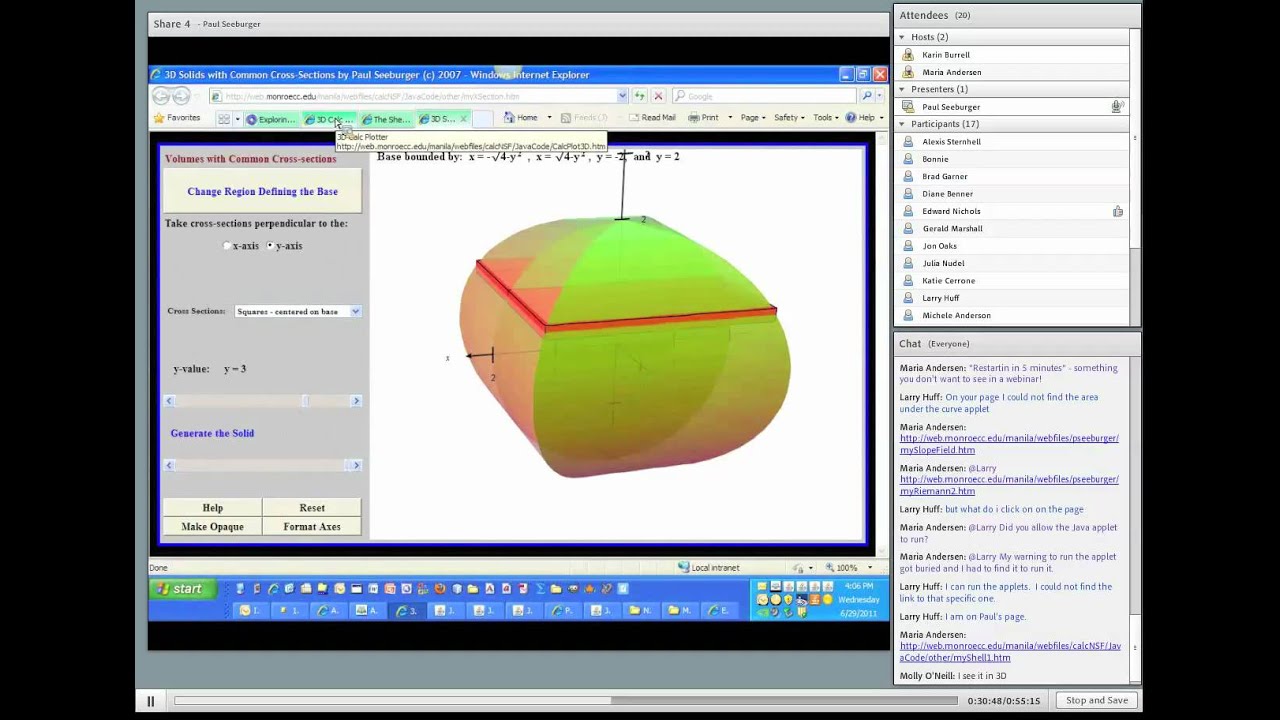Click the status icon beside Edward Nichols
The height and width of the screenshot is (720, 1280).
click(x=1117, y=211)
